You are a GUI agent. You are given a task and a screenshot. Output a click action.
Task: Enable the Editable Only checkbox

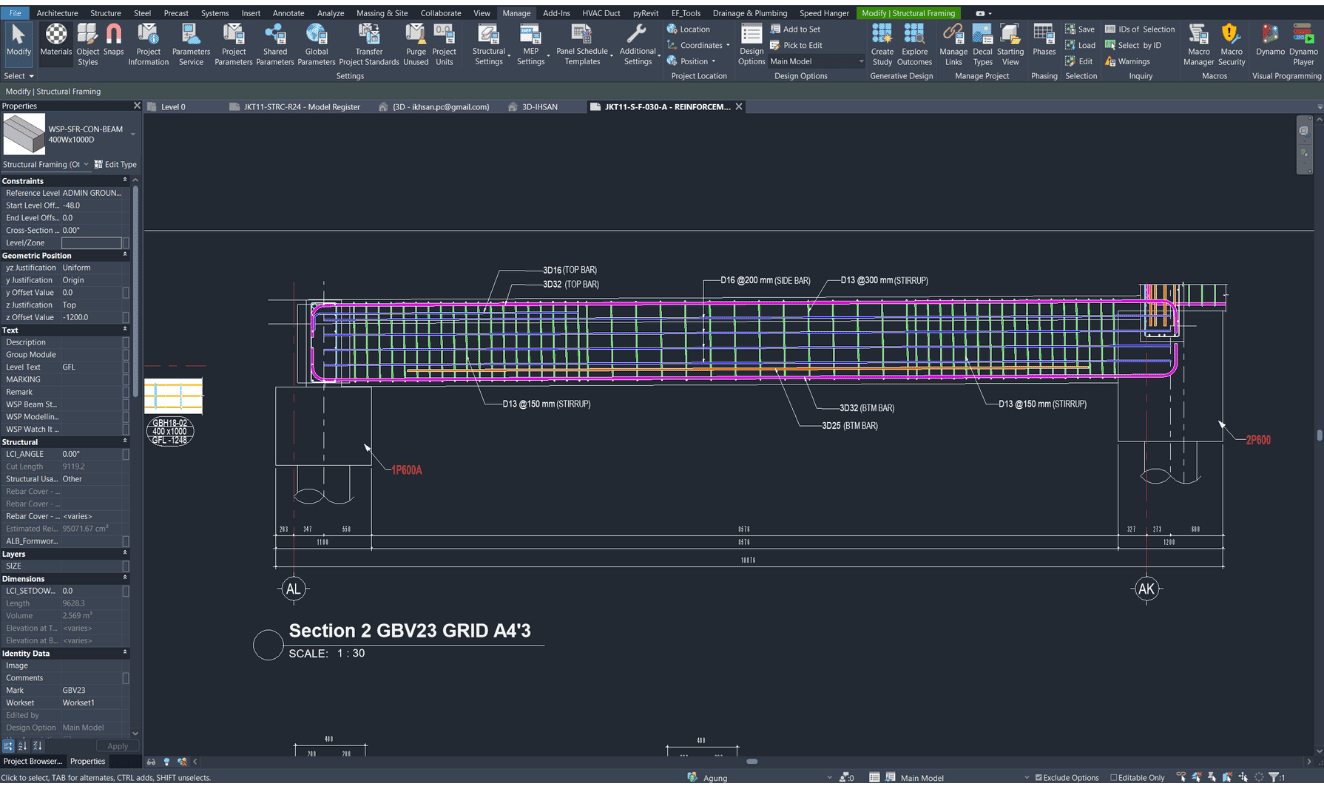click(1114, 777)
